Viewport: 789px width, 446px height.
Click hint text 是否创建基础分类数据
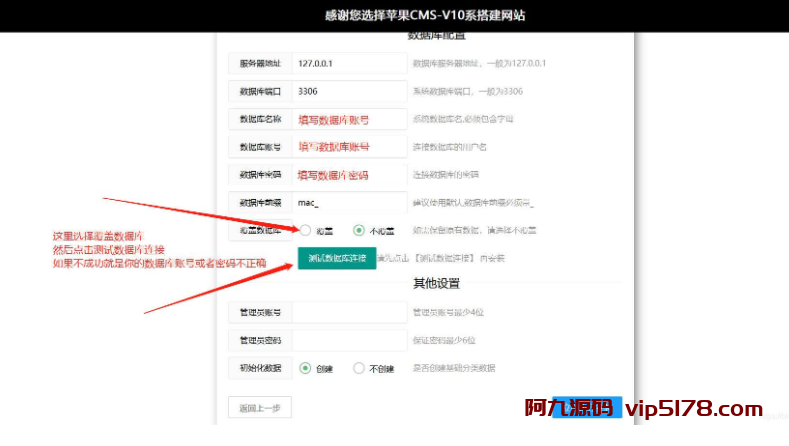454,368
